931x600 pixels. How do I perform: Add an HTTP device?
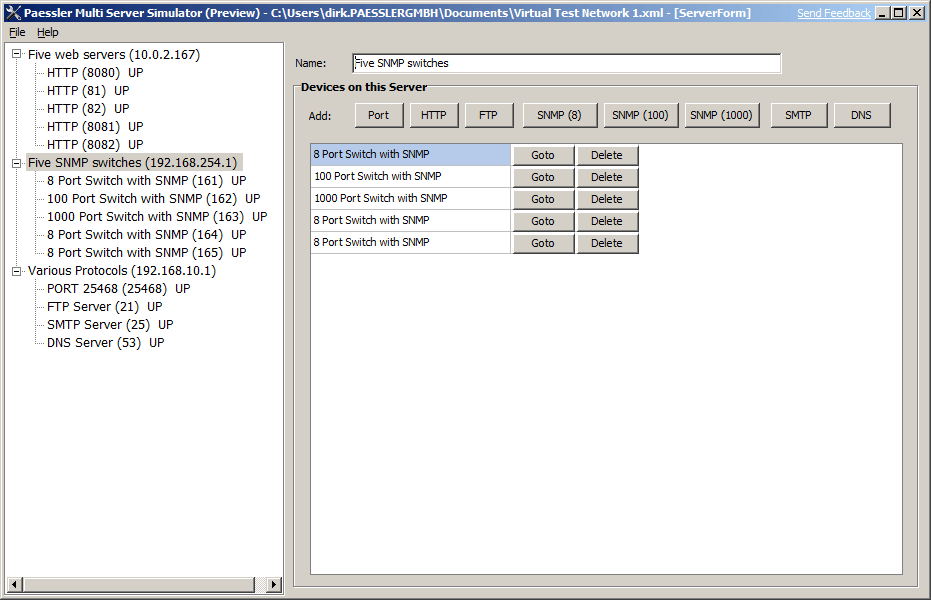point(433,114)
